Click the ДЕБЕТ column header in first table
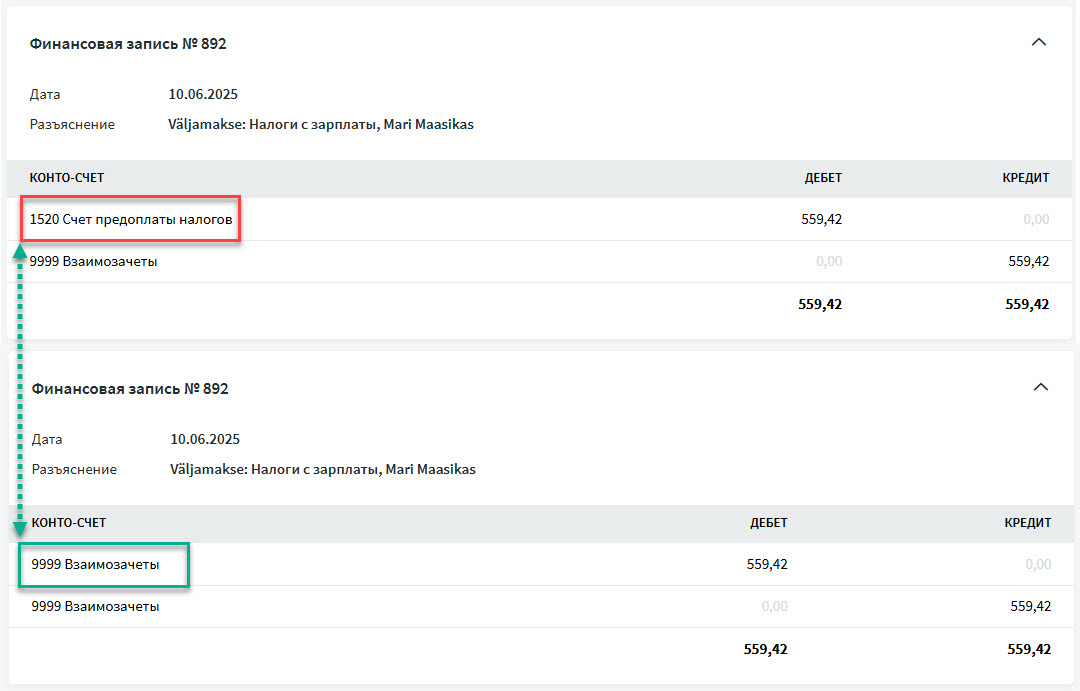This screenshot has width=1080, height=691. pyautogui.click(x=823, y=178)
